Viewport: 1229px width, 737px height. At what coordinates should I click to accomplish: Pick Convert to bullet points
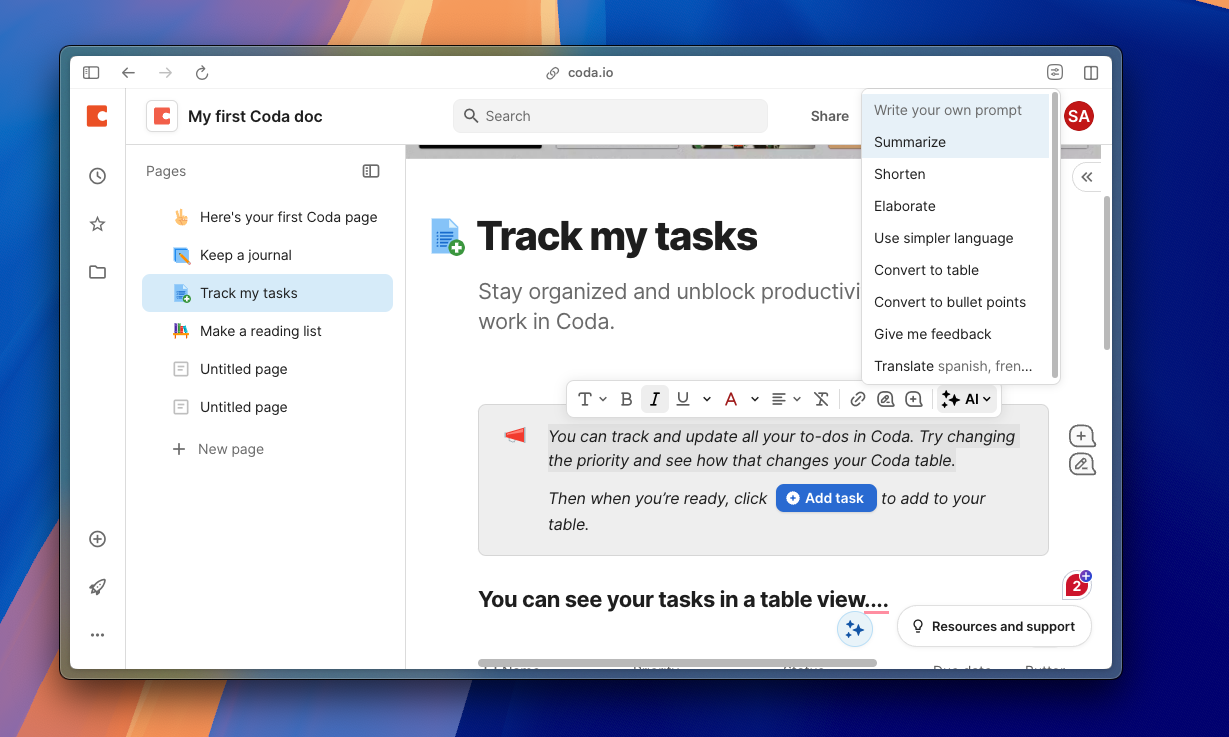956,302
